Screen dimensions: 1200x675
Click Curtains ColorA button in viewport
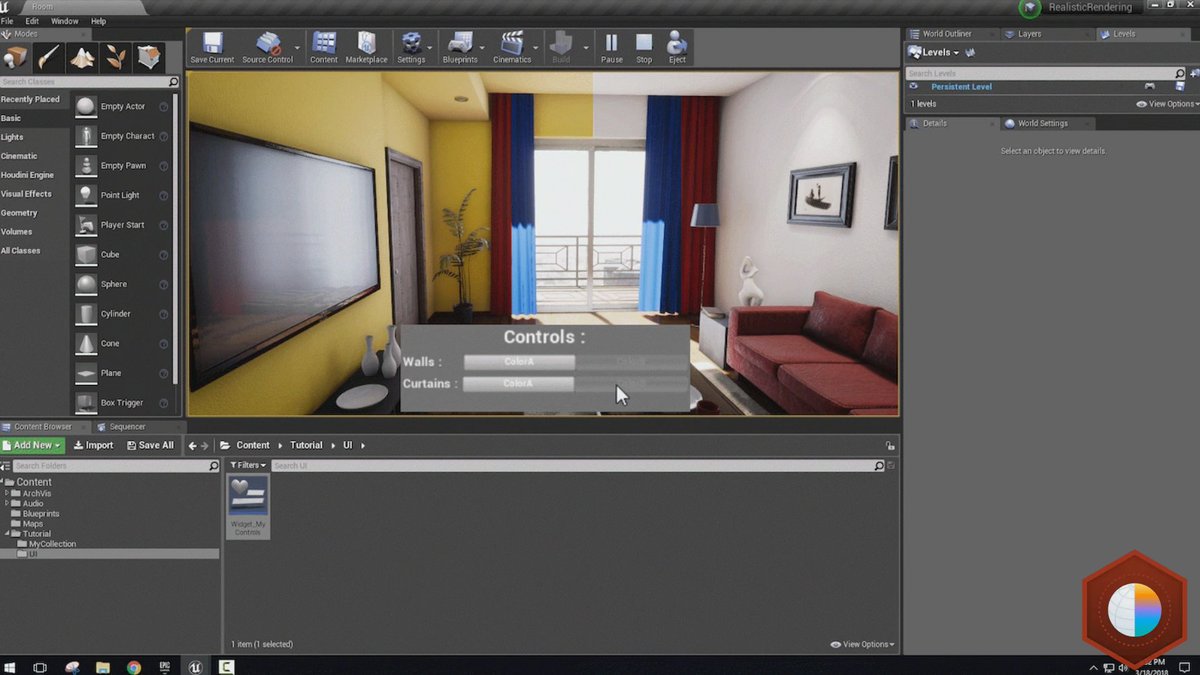519,384
